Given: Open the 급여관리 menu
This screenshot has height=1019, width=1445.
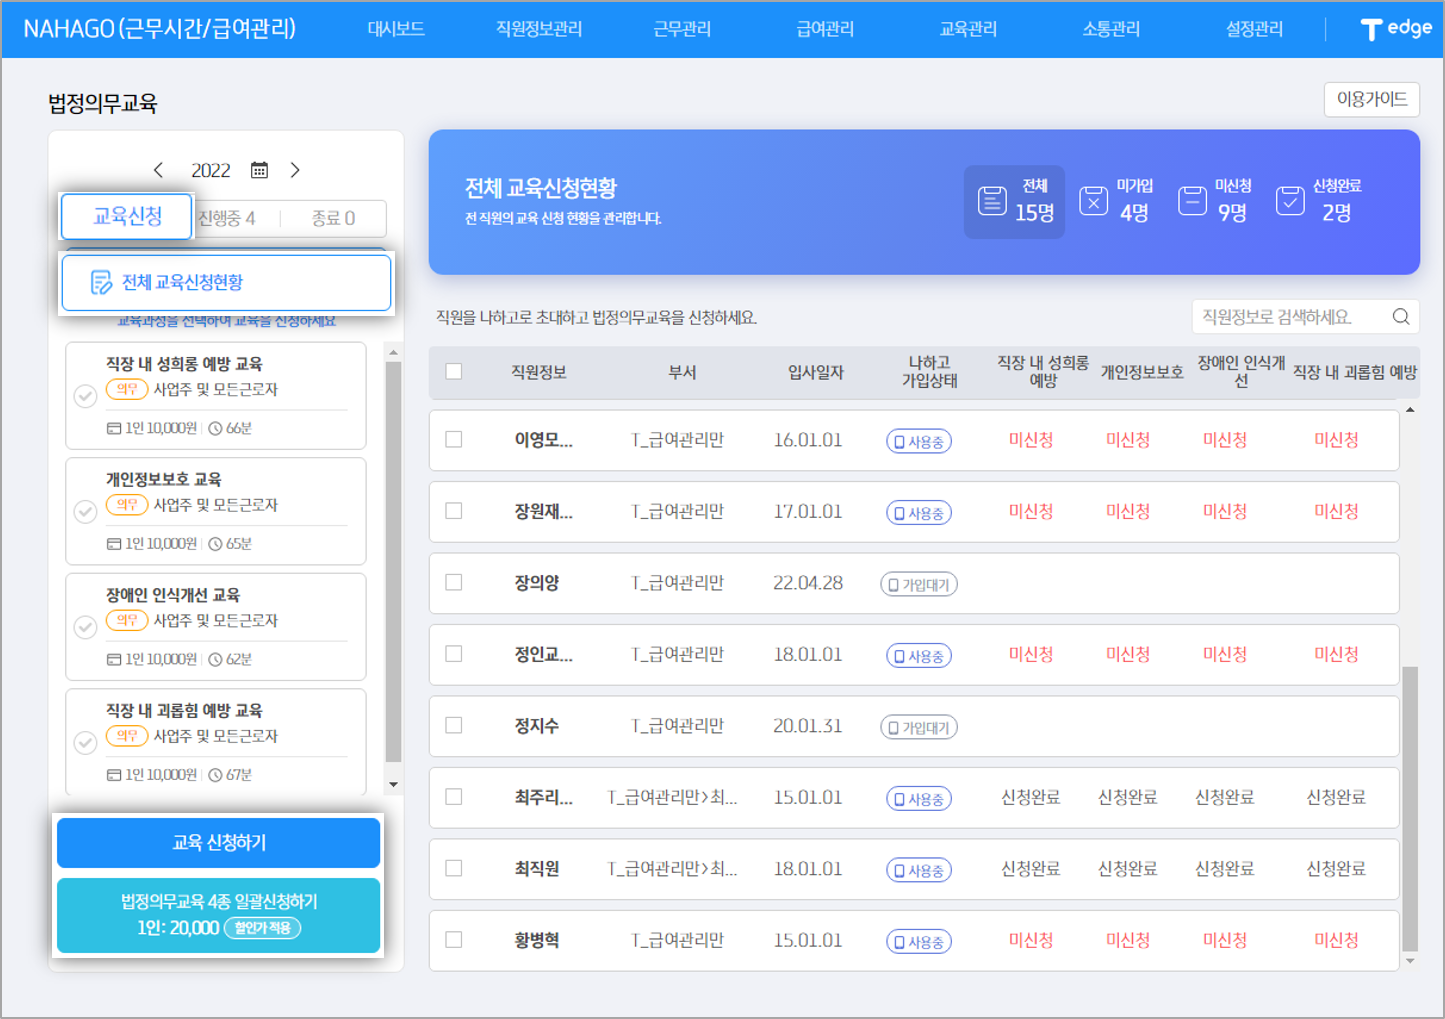Looking at the screenshot, I should pyautogui.click(x=825, y=29).
